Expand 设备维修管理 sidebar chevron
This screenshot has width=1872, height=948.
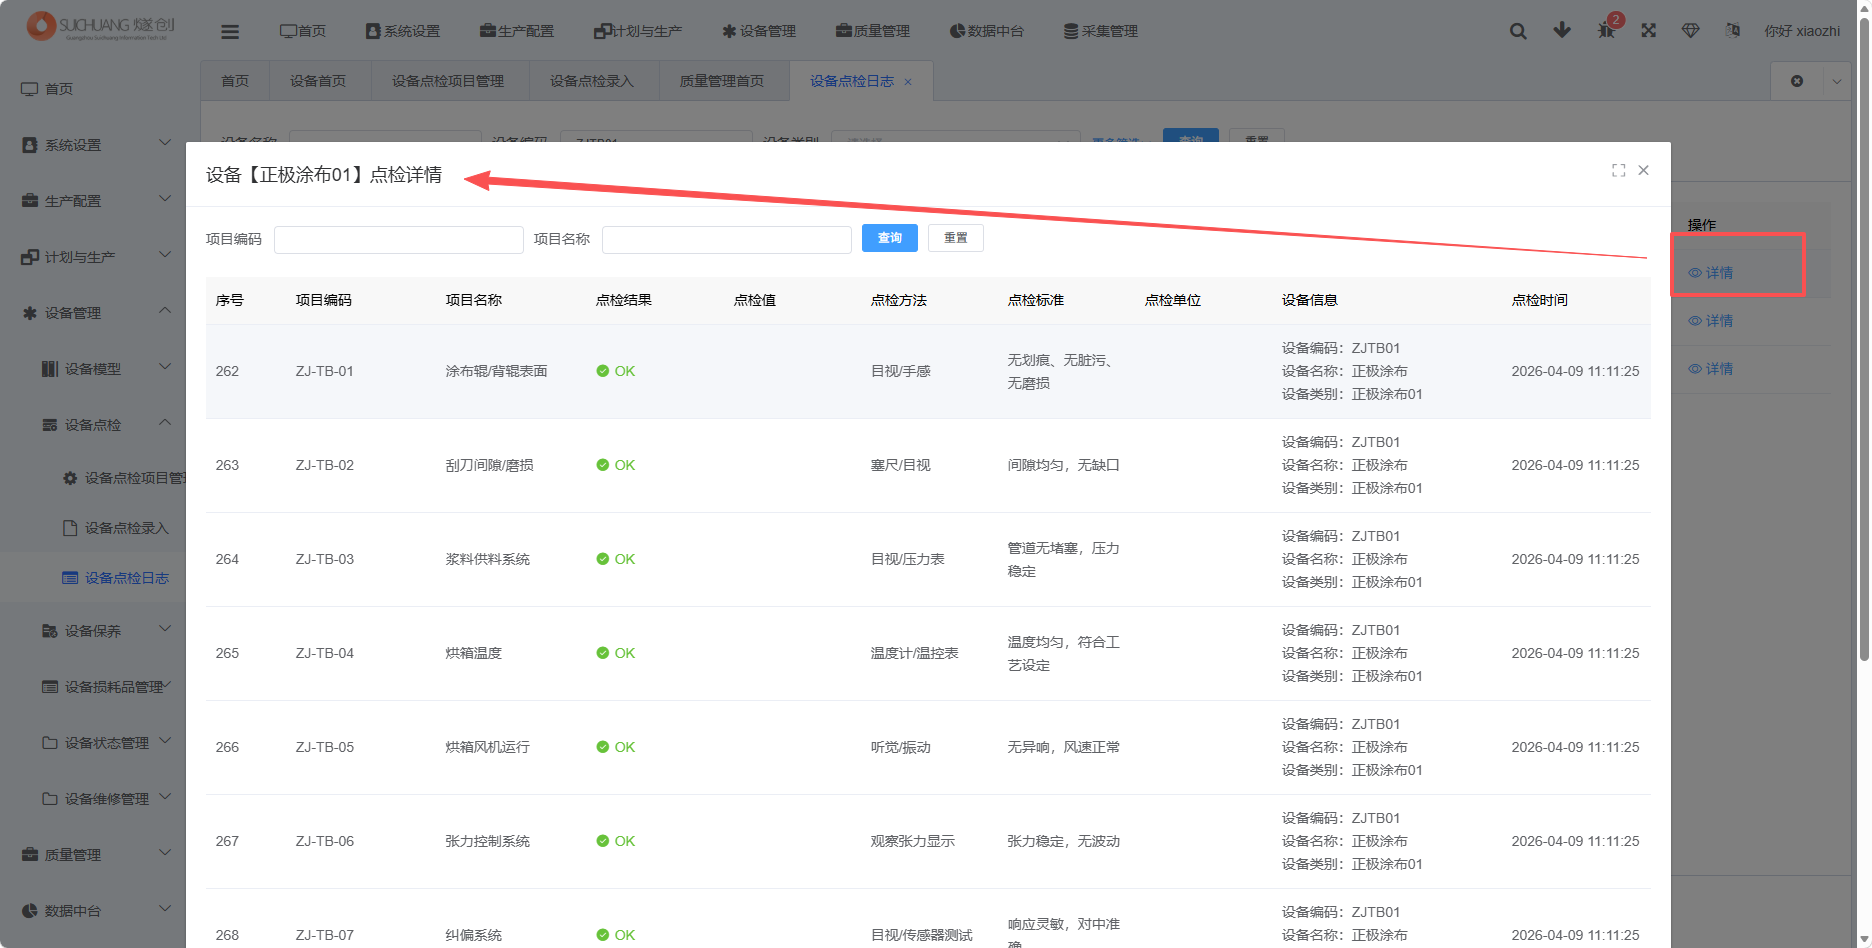tap(165, 797)
